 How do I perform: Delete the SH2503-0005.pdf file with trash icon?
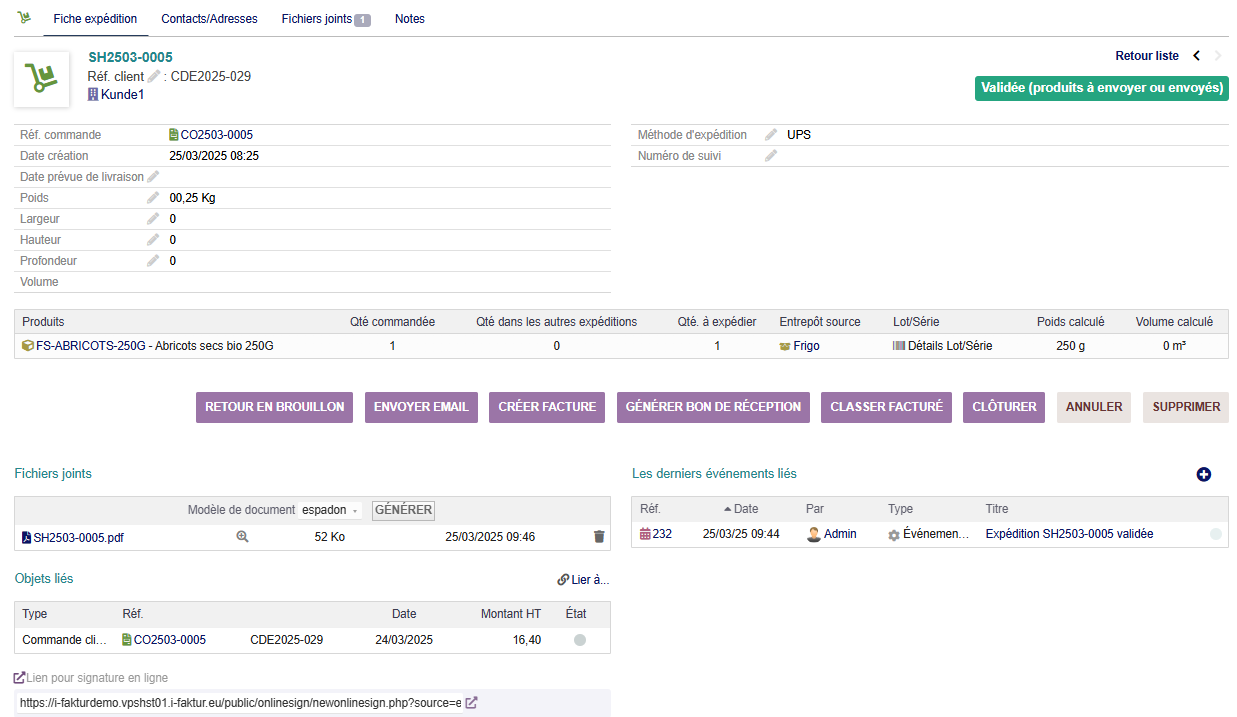[x=599, y=537]
